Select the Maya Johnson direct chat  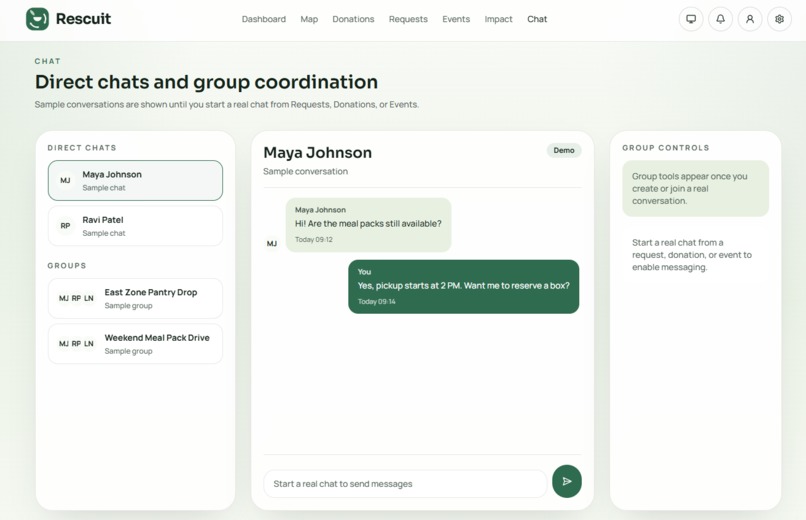pos(135,180)
